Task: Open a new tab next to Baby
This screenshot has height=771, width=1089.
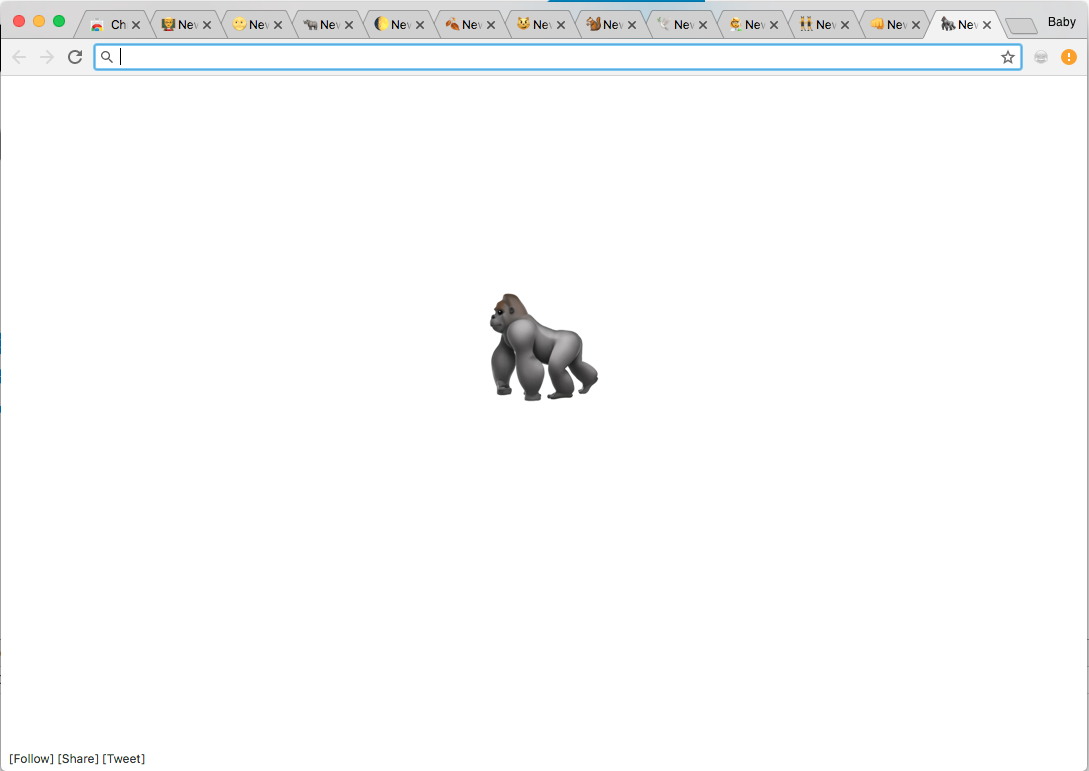Action: tap(1021, 23)
